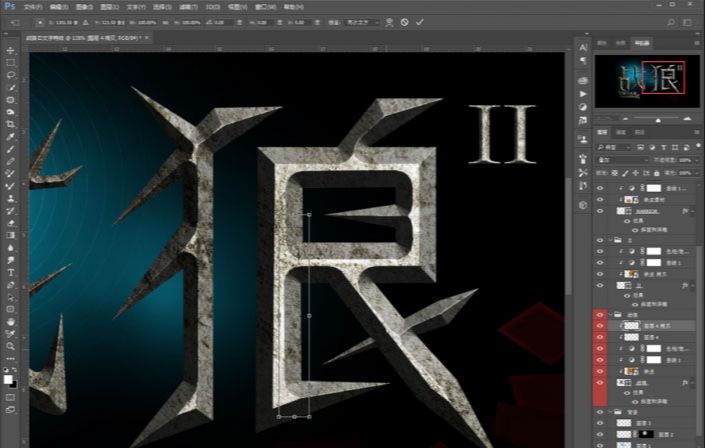This screenshot has height=448, width=705.
Task: Select the Horizontal Type tool
Action: pos(10,273)
